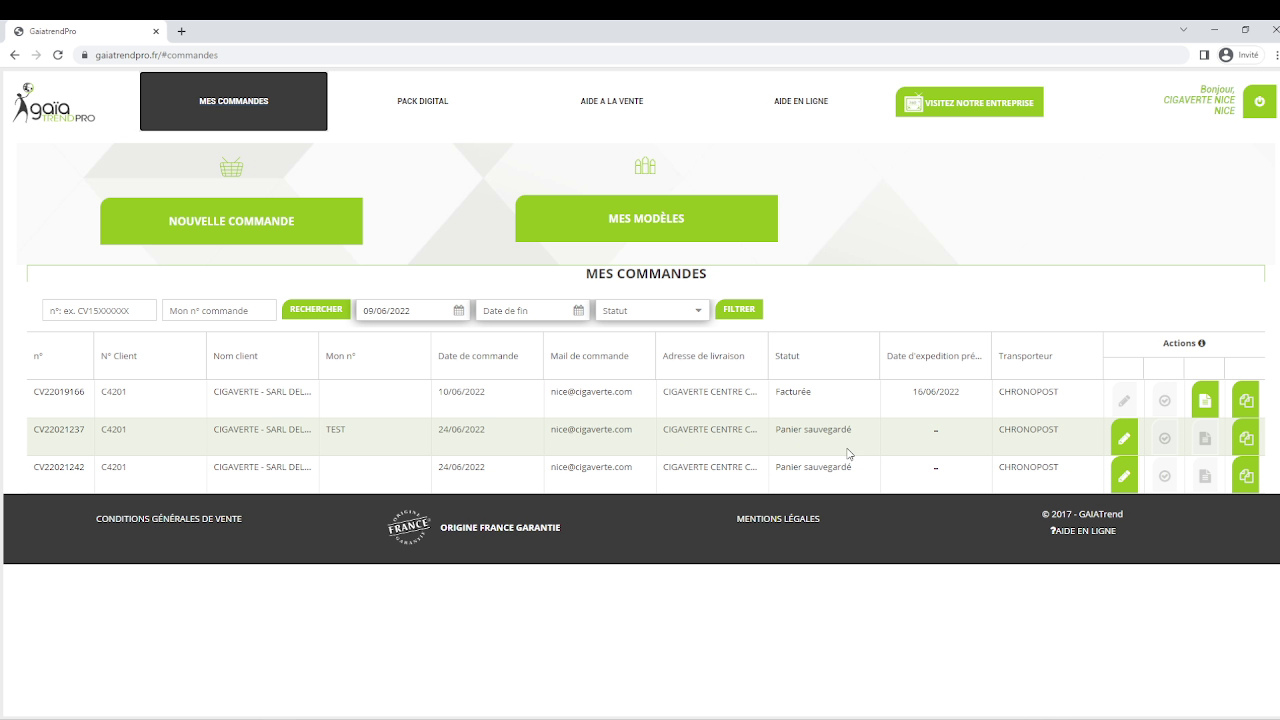The width and height of the screenshot is (1280, 720).
Task: Open the Aide en Ligne top menu
Action: tap(801, 101)
